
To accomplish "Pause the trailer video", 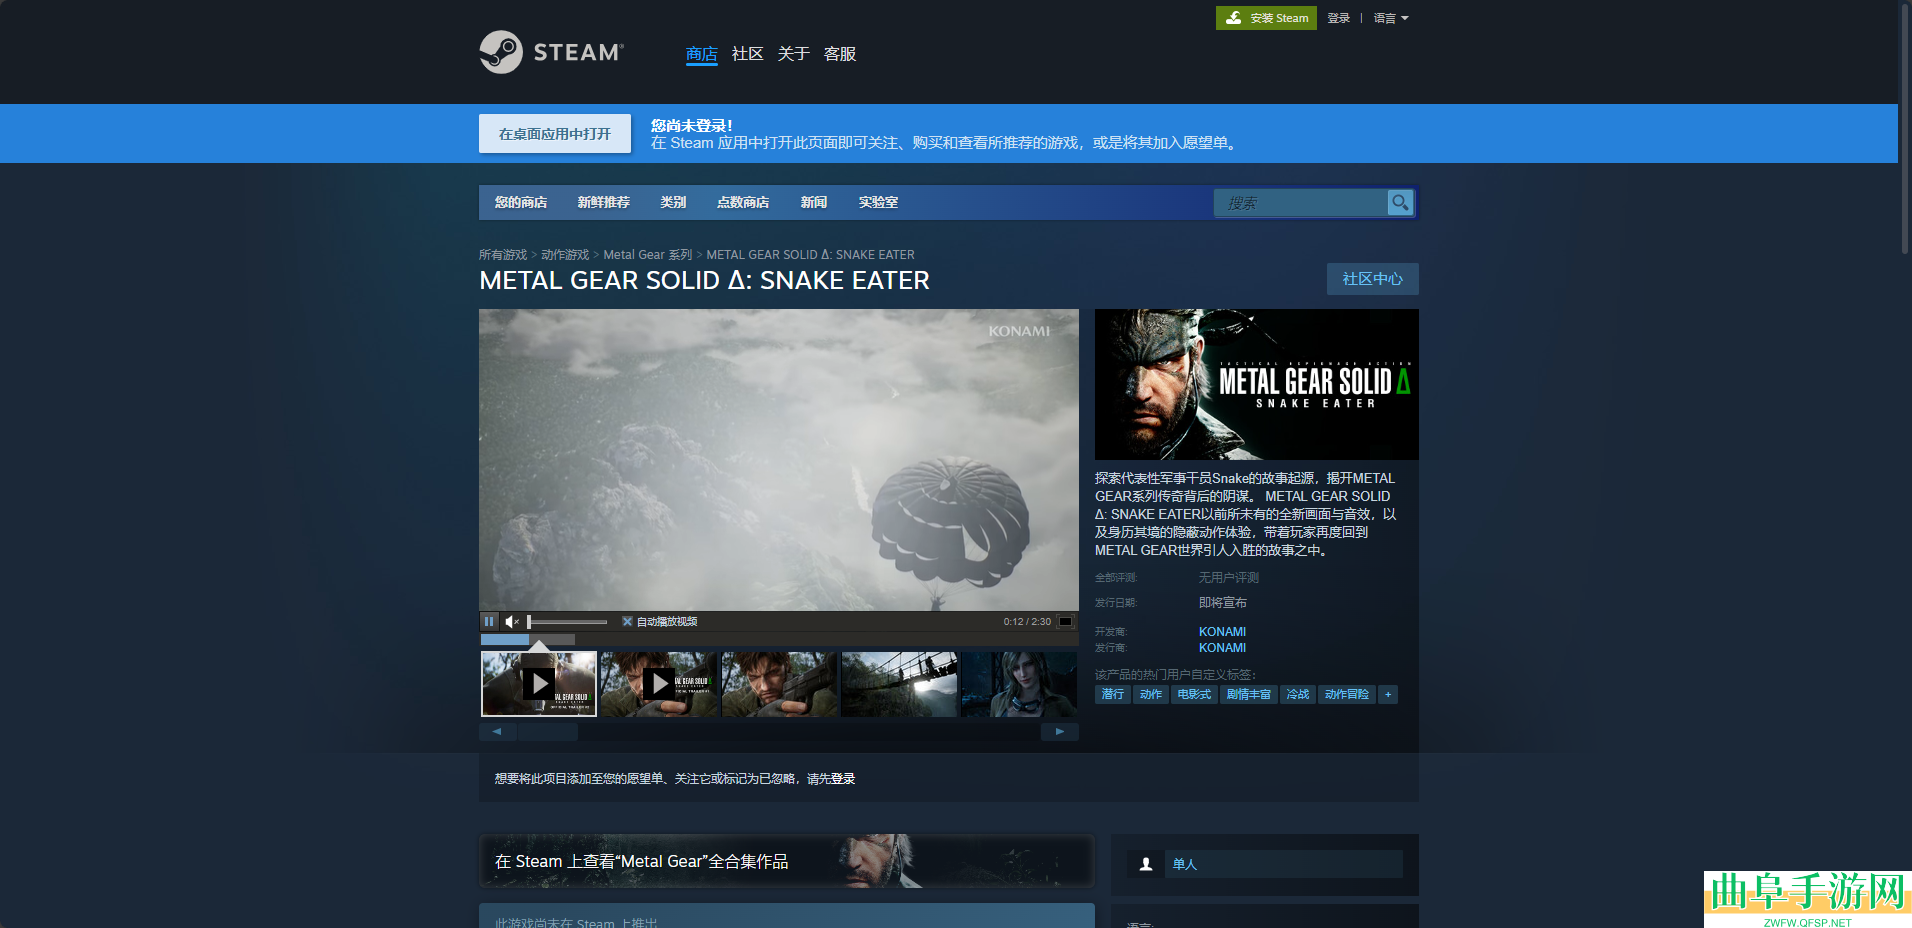I will [489, 621].
